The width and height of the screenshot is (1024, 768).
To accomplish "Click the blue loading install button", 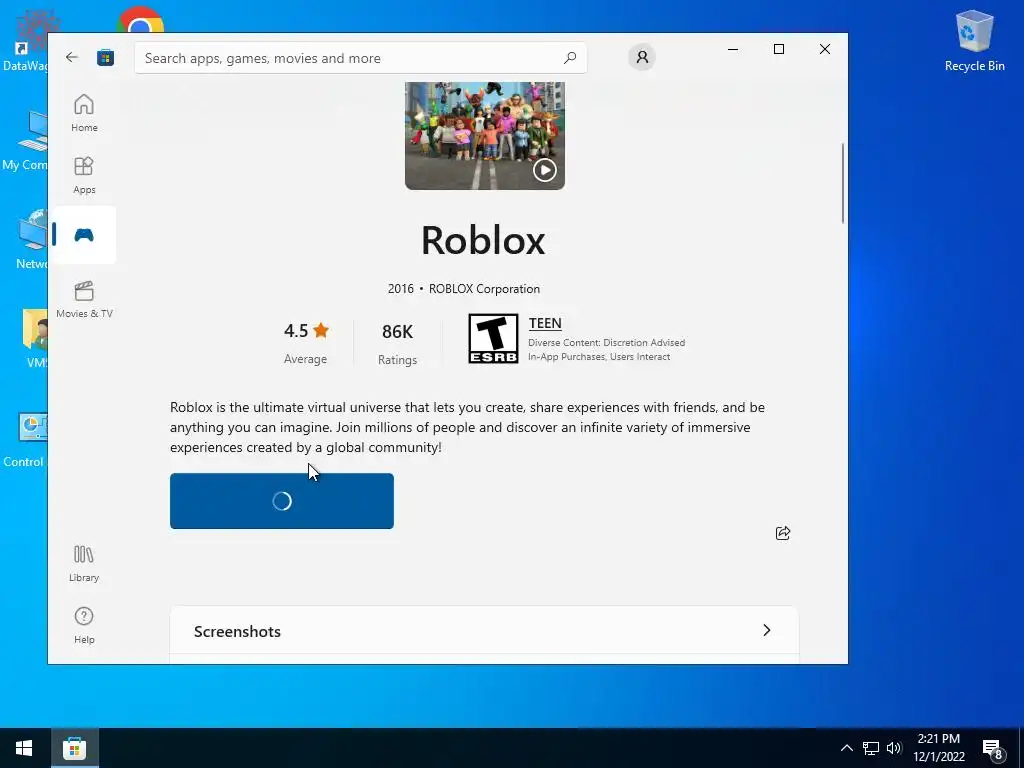I will pyautogui.click(x=281, y=501).
